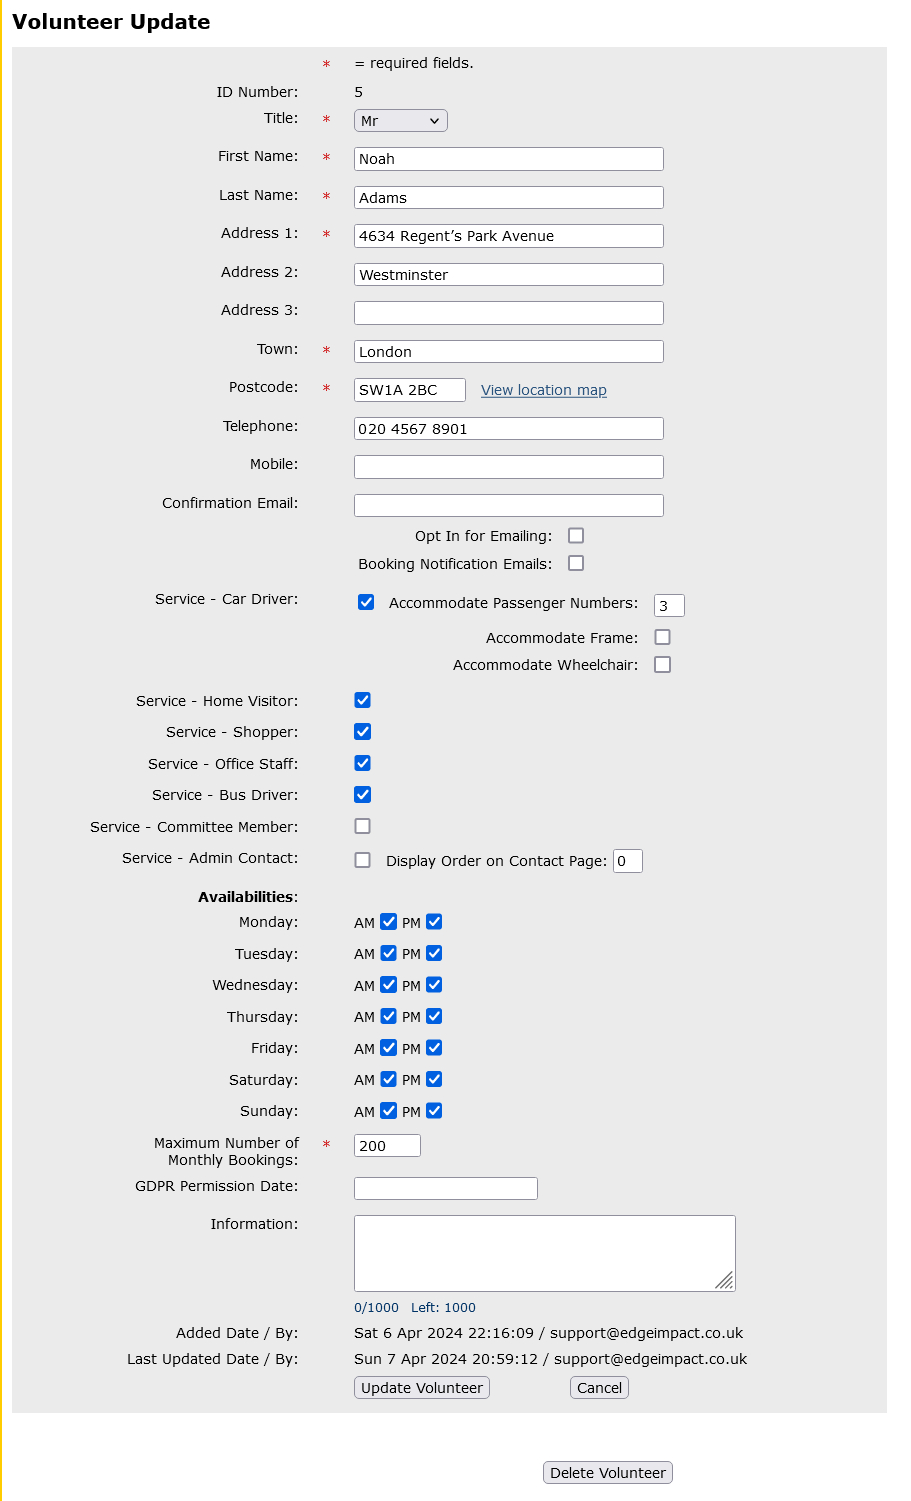Turn off Wednesday PM availability
Viewport: 911px width, 1501px height.
point(434,985)
